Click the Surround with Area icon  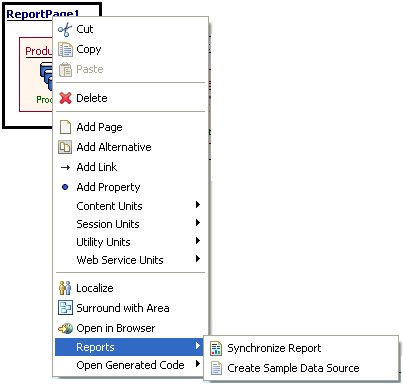[65, 308]
